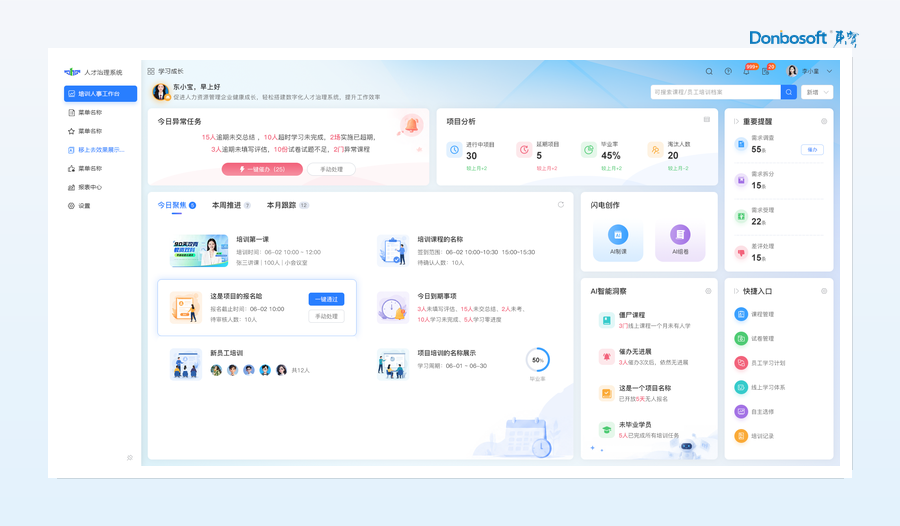Collapse the 重要提醒 panel triangle
This screenshot has height=526, width=900.
pyautogui.click(x=736, y=121)
